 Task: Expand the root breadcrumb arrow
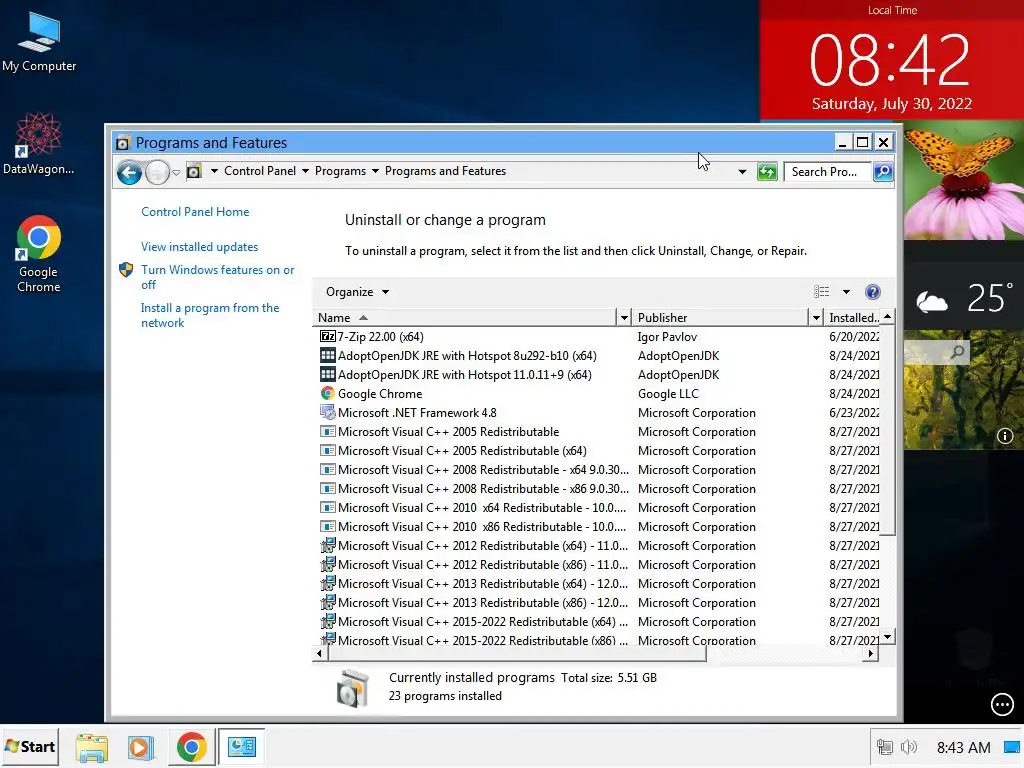[214, 171]
